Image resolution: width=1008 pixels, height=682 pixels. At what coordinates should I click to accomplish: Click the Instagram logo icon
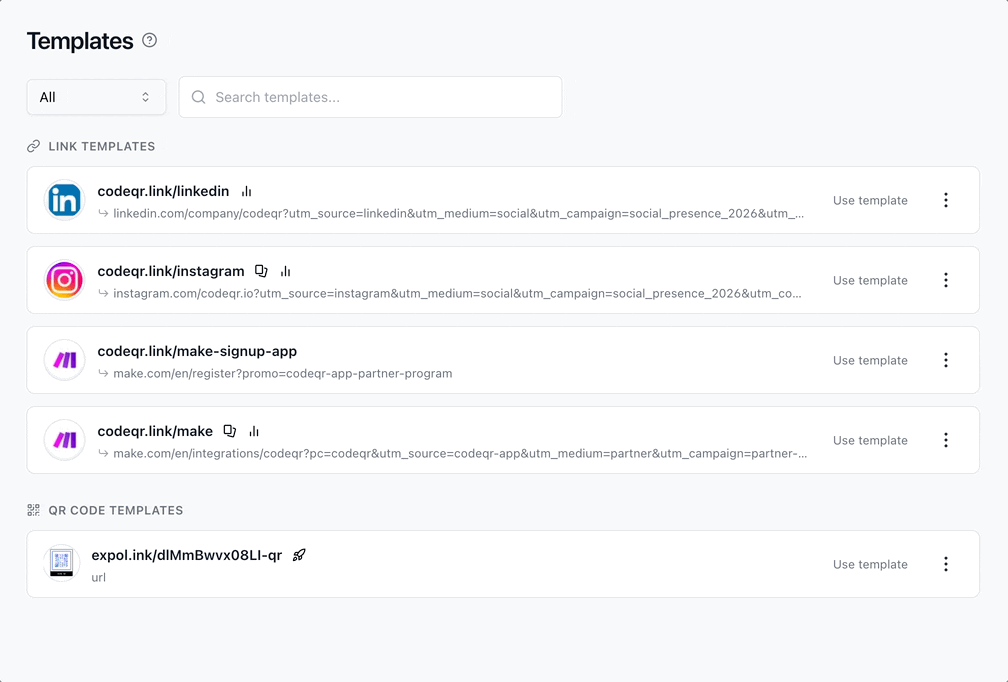65,280
